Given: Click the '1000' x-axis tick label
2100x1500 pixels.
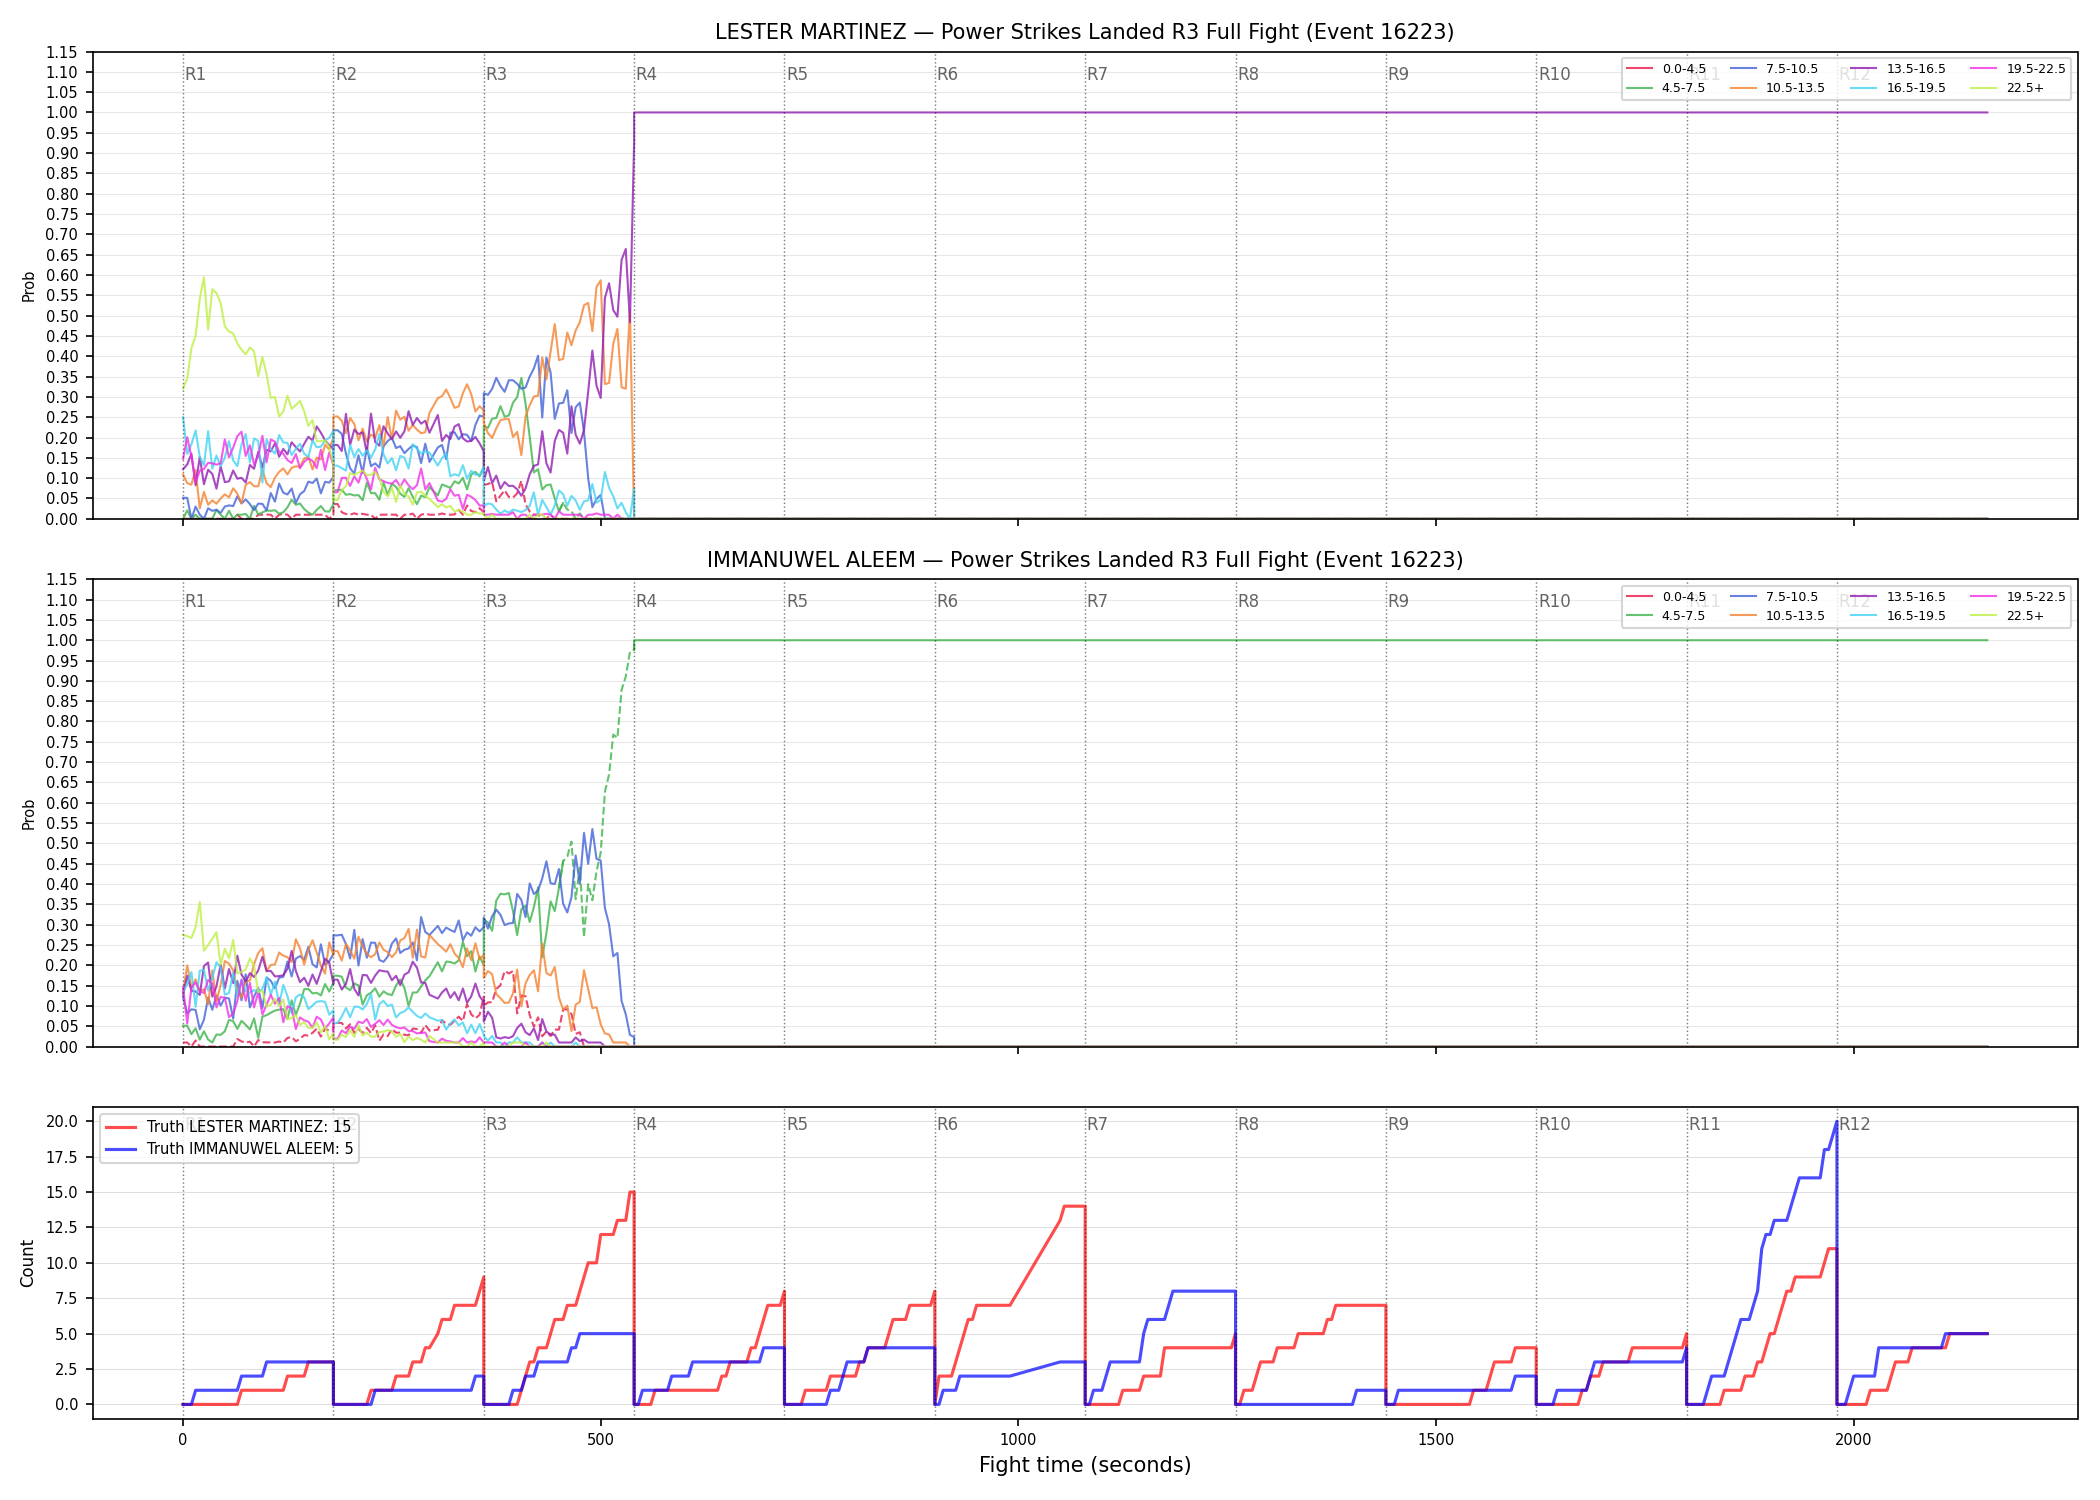Looking at the screenshot, I should [1018, 1440].
